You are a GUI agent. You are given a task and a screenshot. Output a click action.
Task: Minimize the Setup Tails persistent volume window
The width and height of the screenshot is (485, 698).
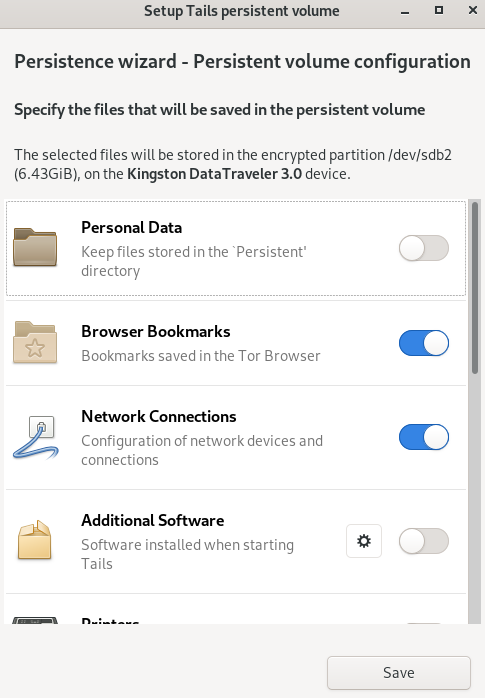click(x=405, y=11)
